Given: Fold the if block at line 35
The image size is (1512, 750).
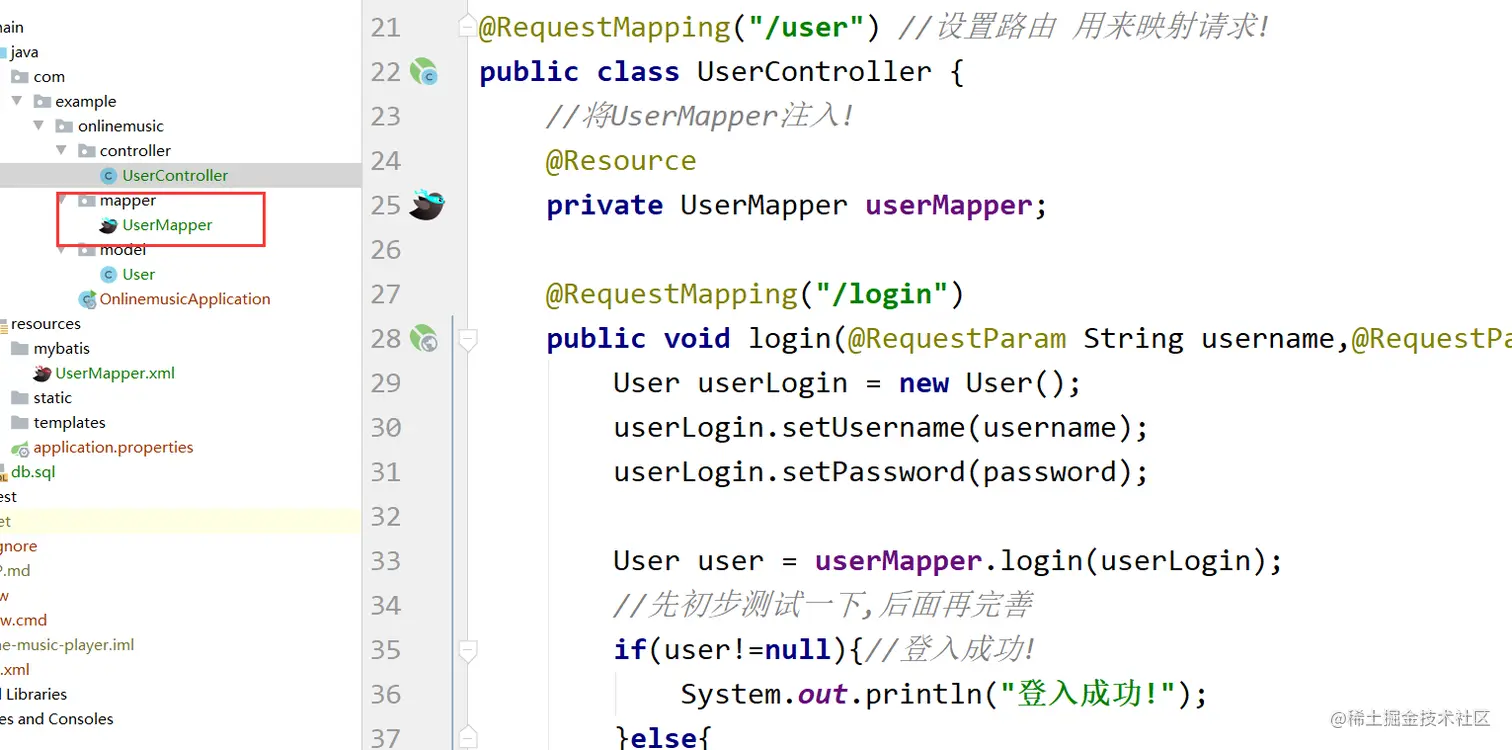Looking at the screenshot, I should pyautogui.click(x=467, y=650).
